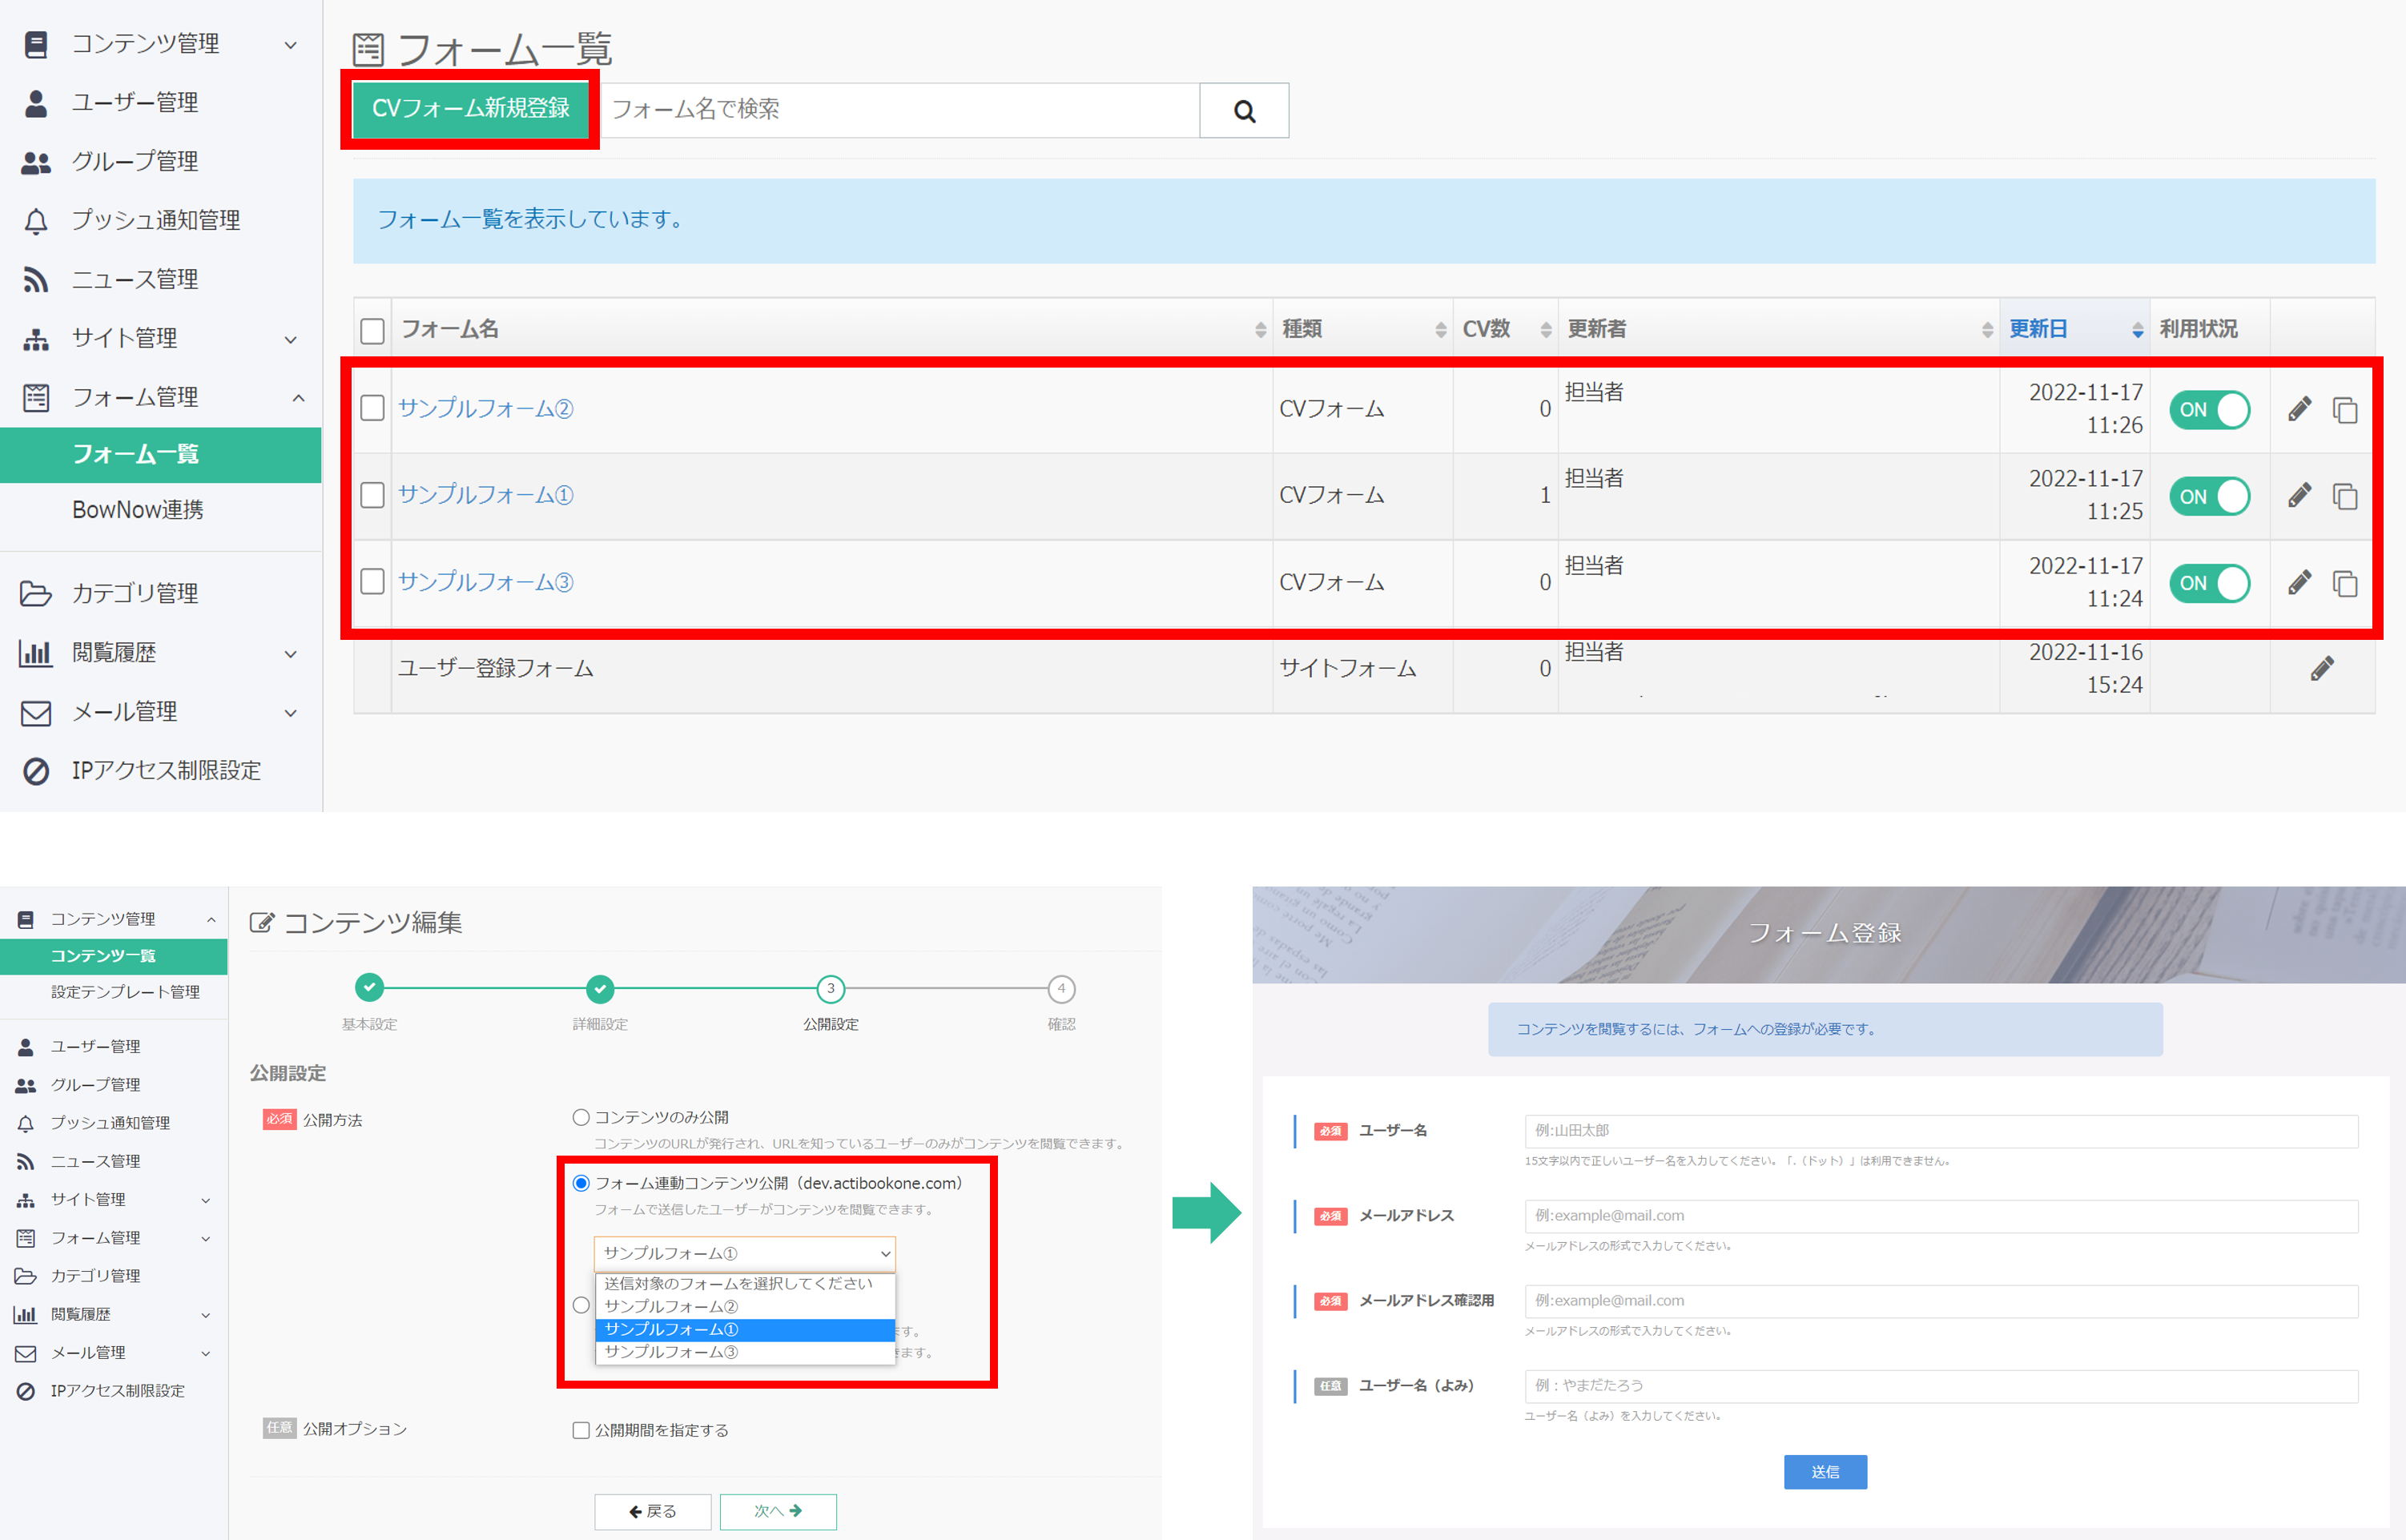Edit サンプルフォーム② with pencil icon
The width and height of the screenshot is (2406, 1540).
click(x=2299, y=409)
